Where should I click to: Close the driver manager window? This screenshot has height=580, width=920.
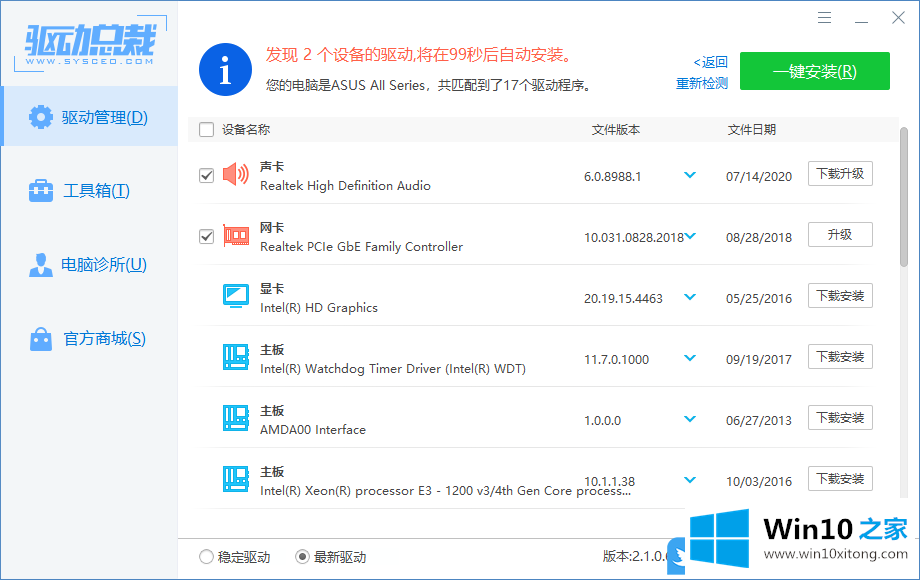coord(898,18)
